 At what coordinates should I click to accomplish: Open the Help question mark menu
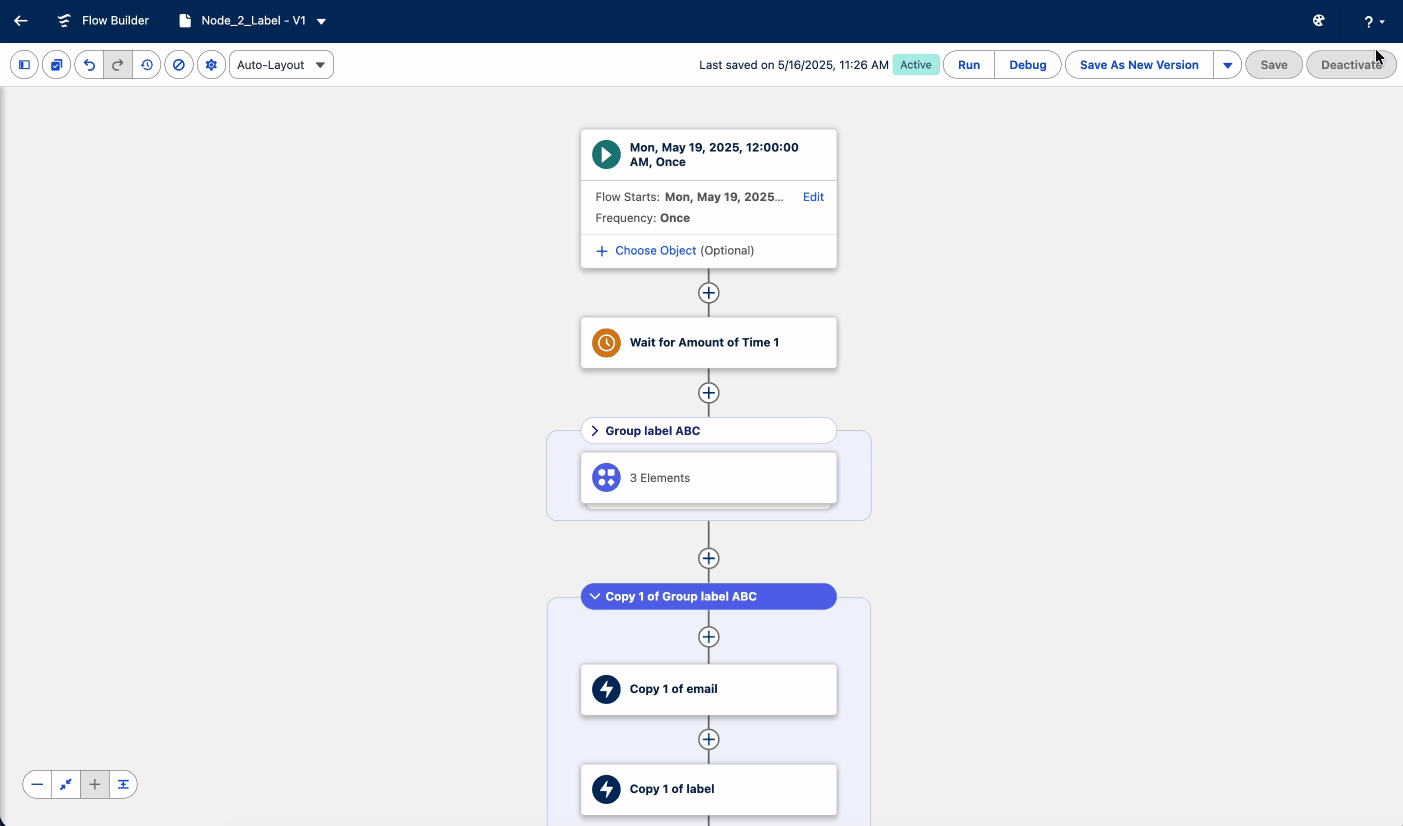click(x=1374, y=22)
